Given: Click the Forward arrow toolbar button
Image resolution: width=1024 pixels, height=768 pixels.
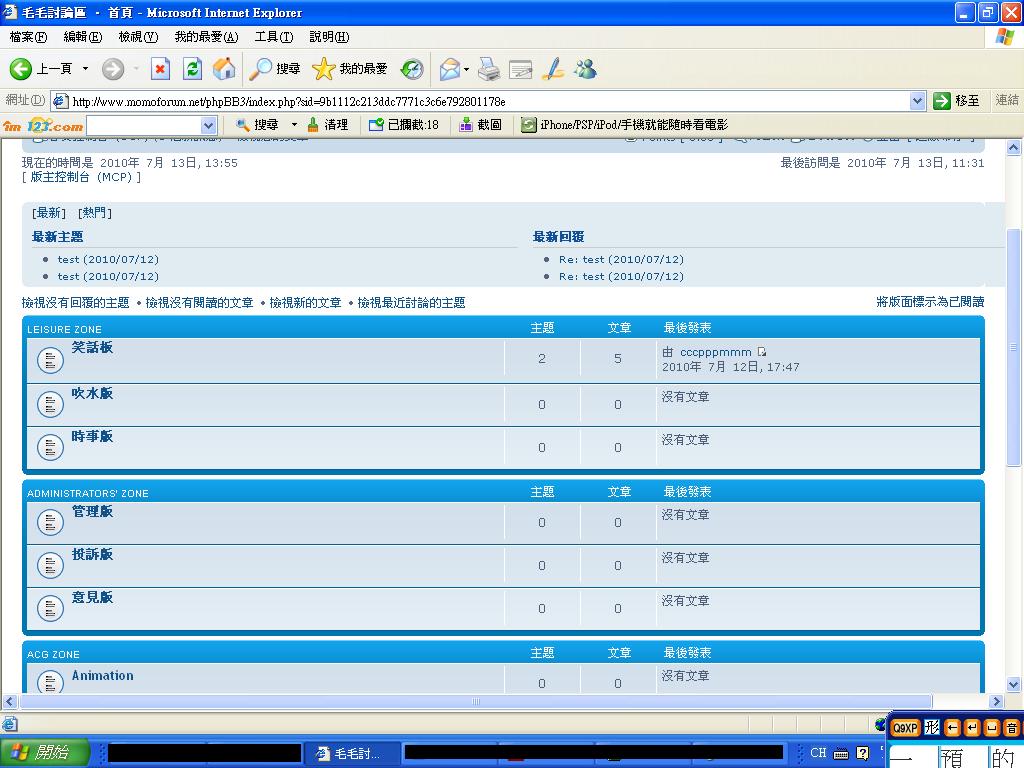Looking at the screenshot, I should tap(113, 69).
